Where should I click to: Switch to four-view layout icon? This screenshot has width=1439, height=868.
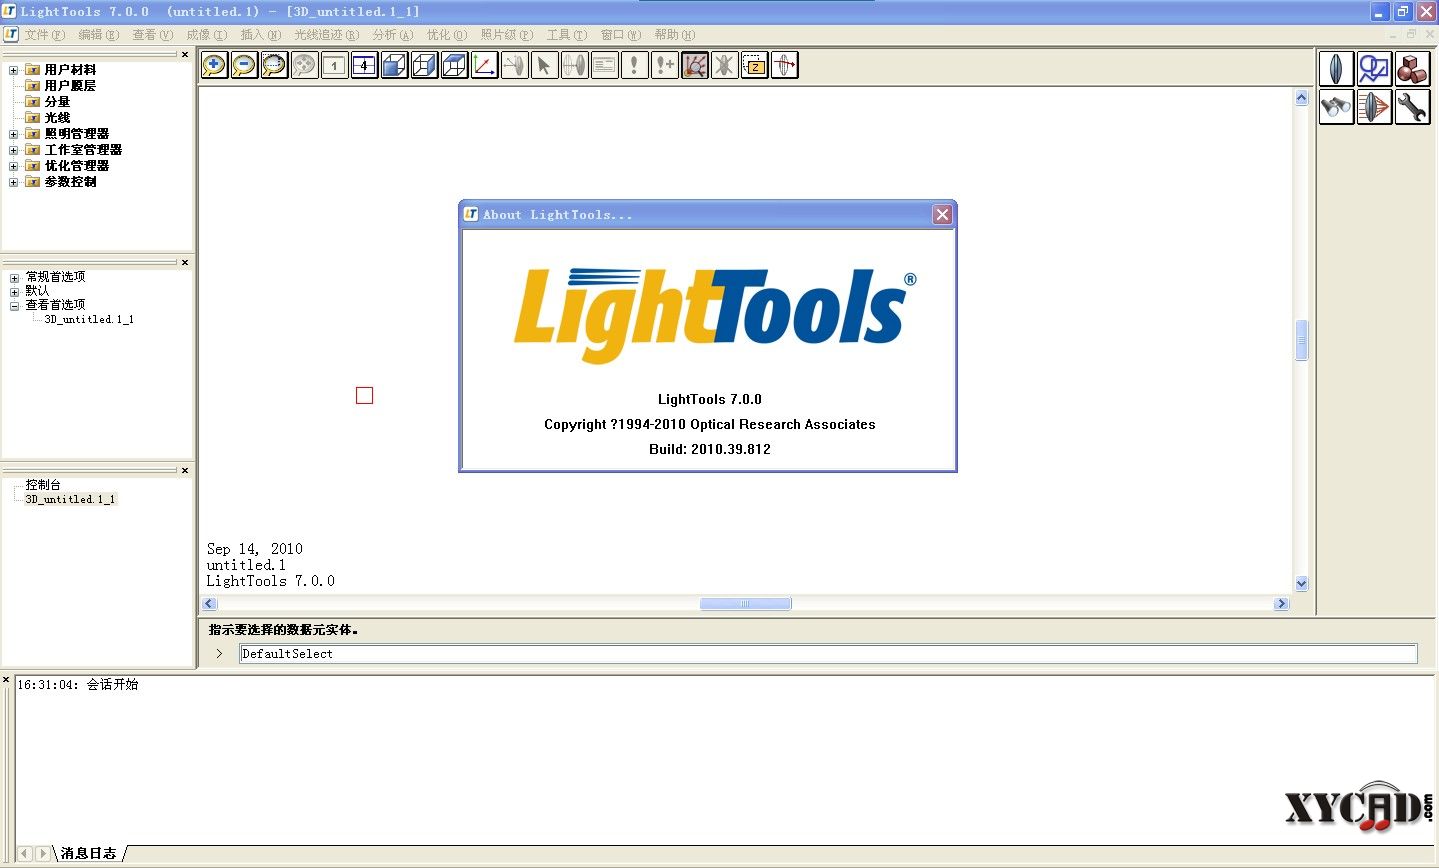tap(364, 66)
